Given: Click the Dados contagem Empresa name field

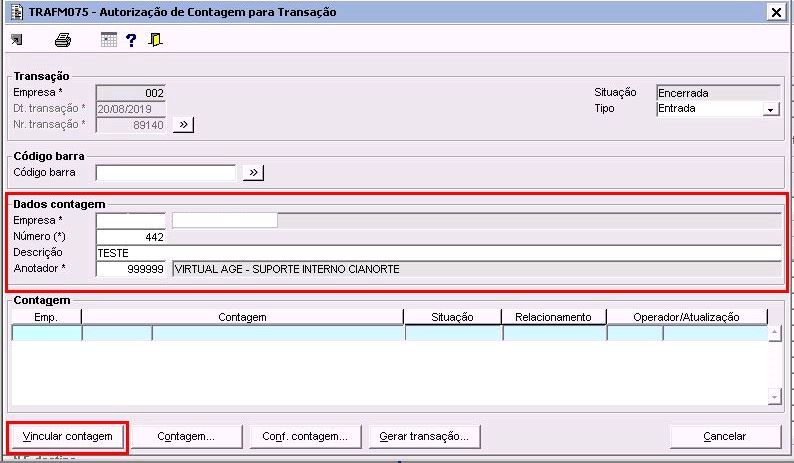Looking at the screenshot, I should (477, 221).
